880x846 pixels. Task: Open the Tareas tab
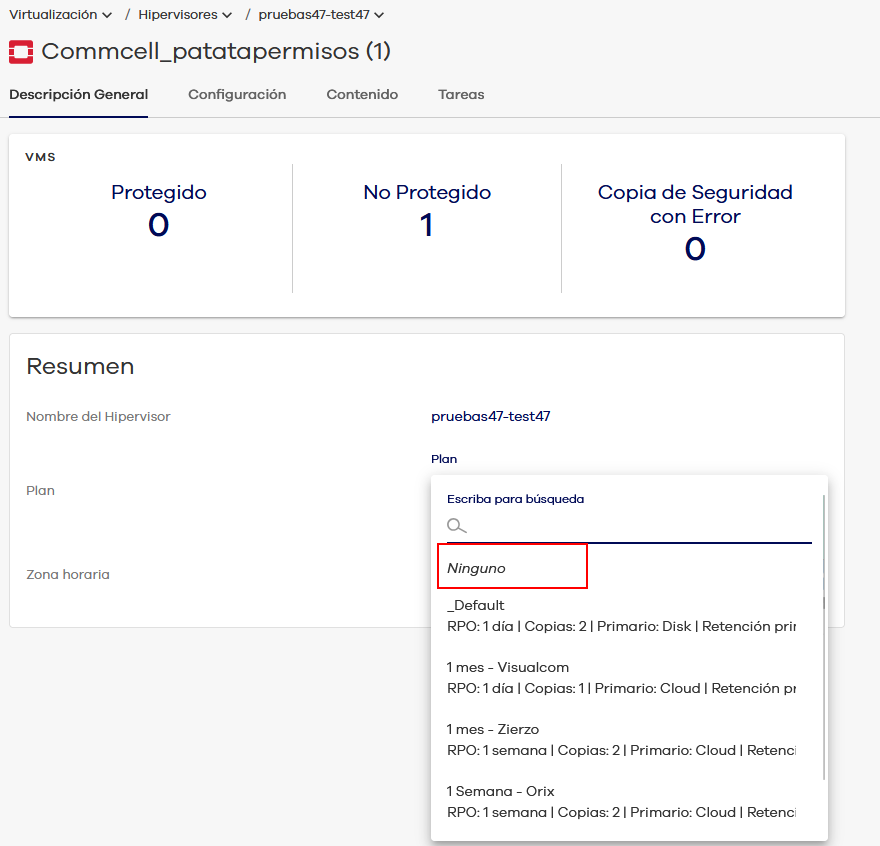tap(461, 95)
